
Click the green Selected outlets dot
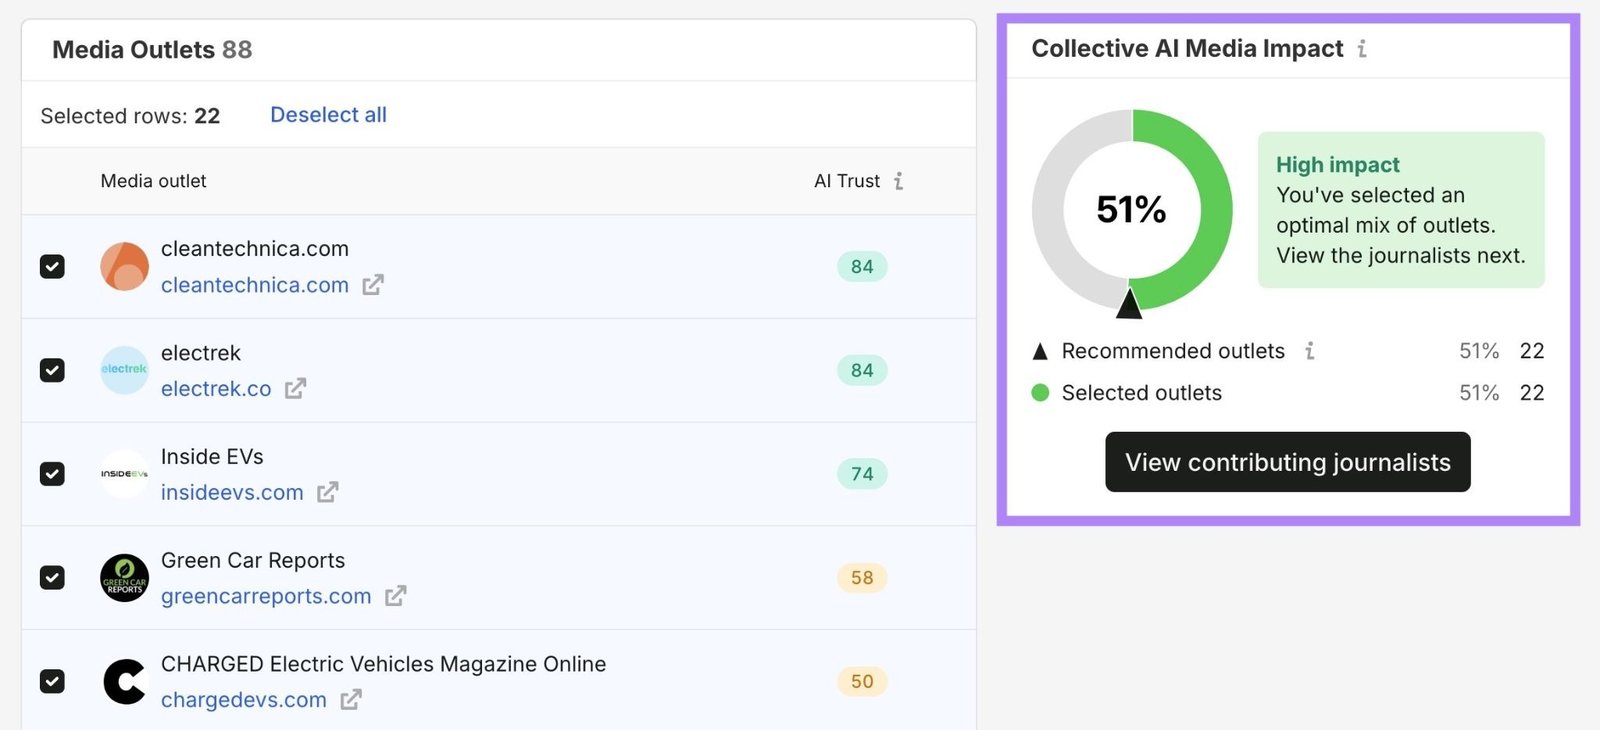(1040, 393)
